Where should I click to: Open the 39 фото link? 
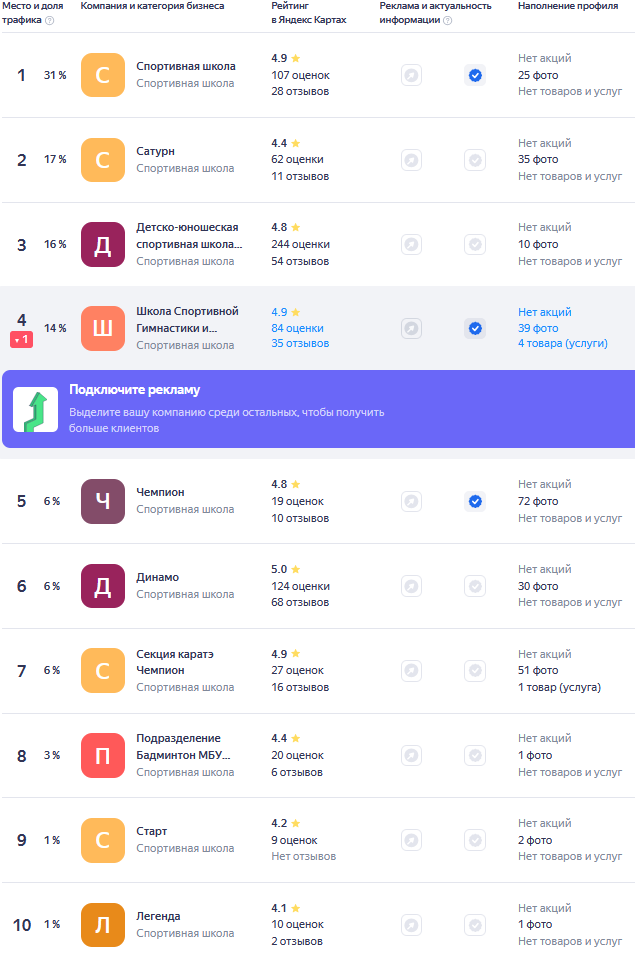coord(538,328)
